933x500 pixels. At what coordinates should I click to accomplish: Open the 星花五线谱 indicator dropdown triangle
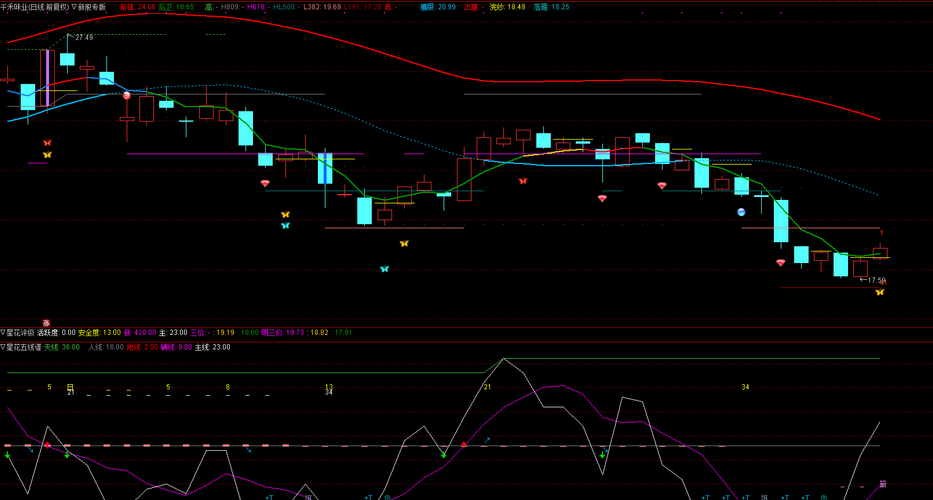3,347
